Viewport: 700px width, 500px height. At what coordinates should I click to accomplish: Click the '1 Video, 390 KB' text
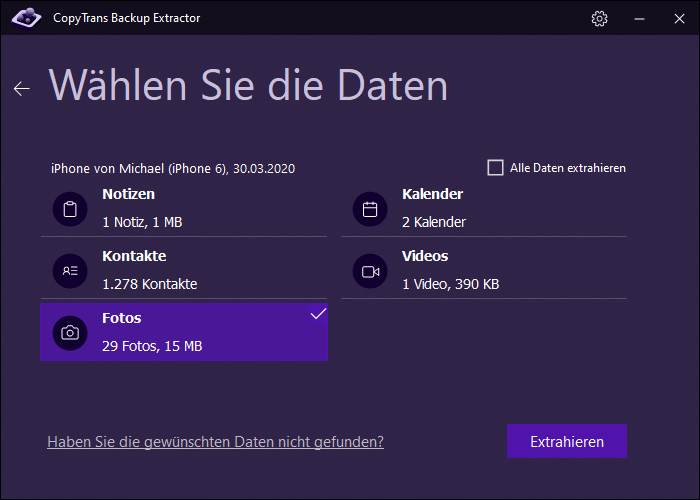coord(450,284)
